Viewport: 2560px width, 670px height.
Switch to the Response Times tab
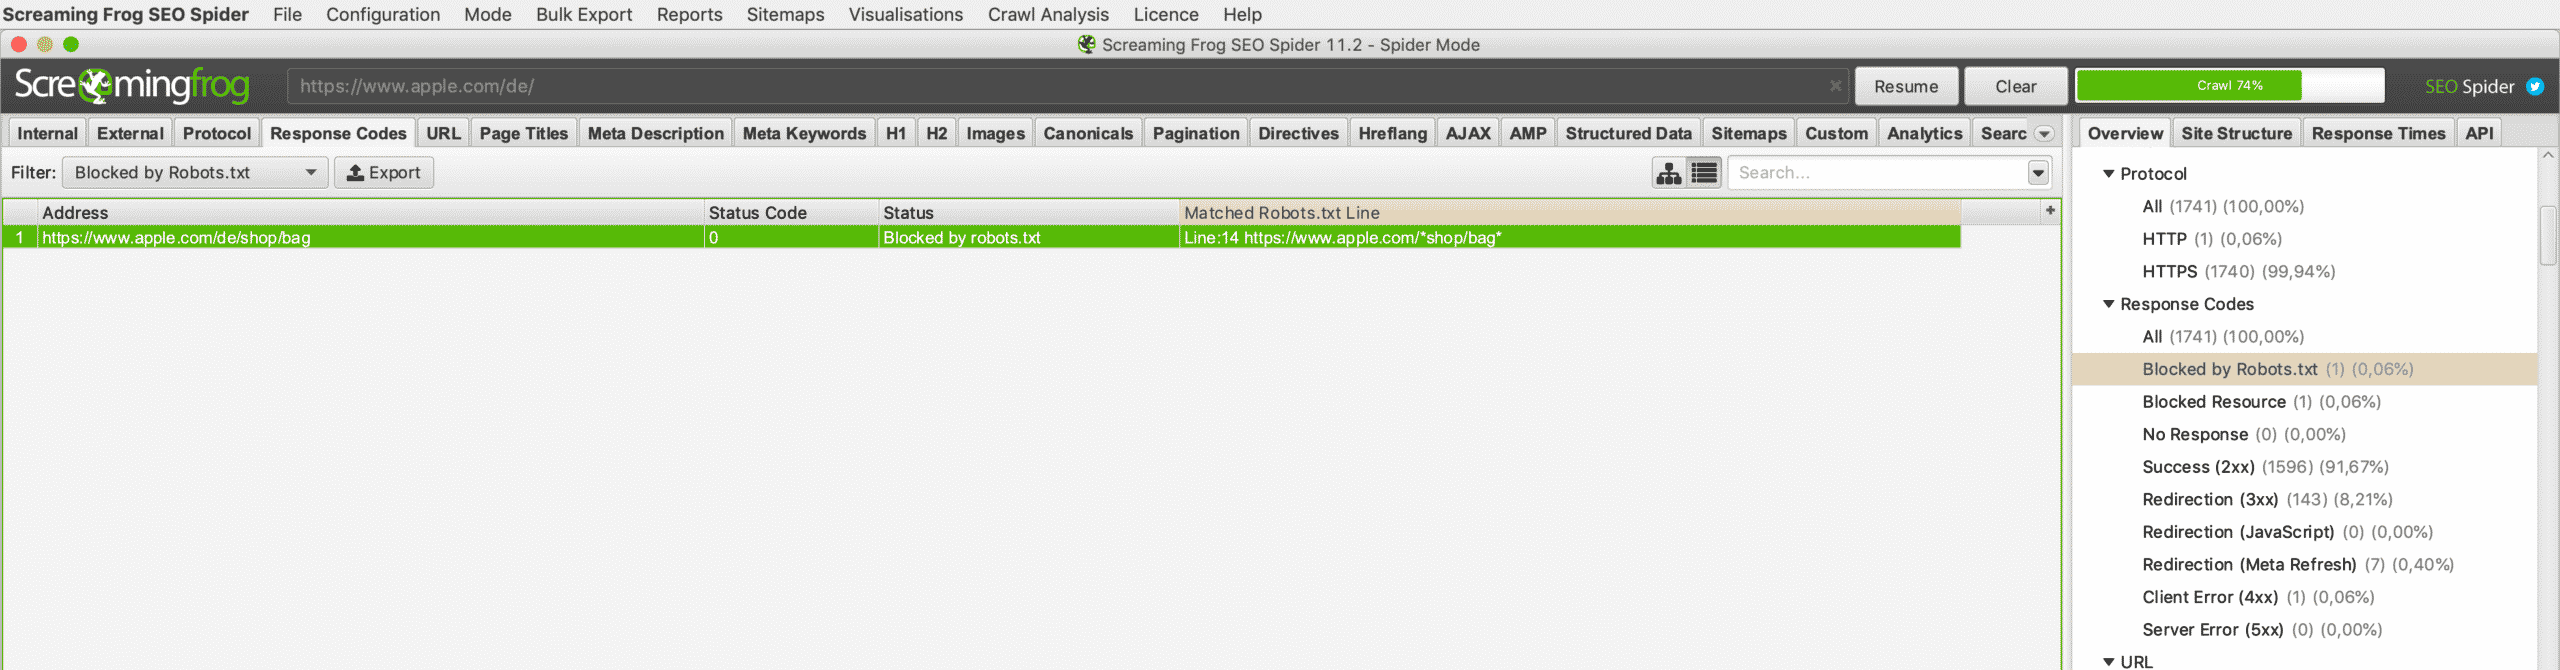pyautogui.click(x=2379, y=133)
